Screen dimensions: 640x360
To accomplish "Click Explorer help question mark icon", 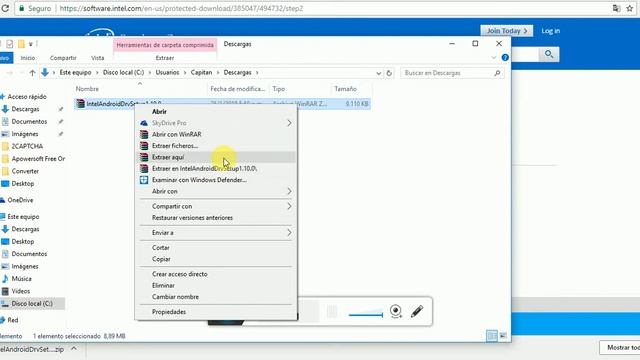I will point(505,58).
